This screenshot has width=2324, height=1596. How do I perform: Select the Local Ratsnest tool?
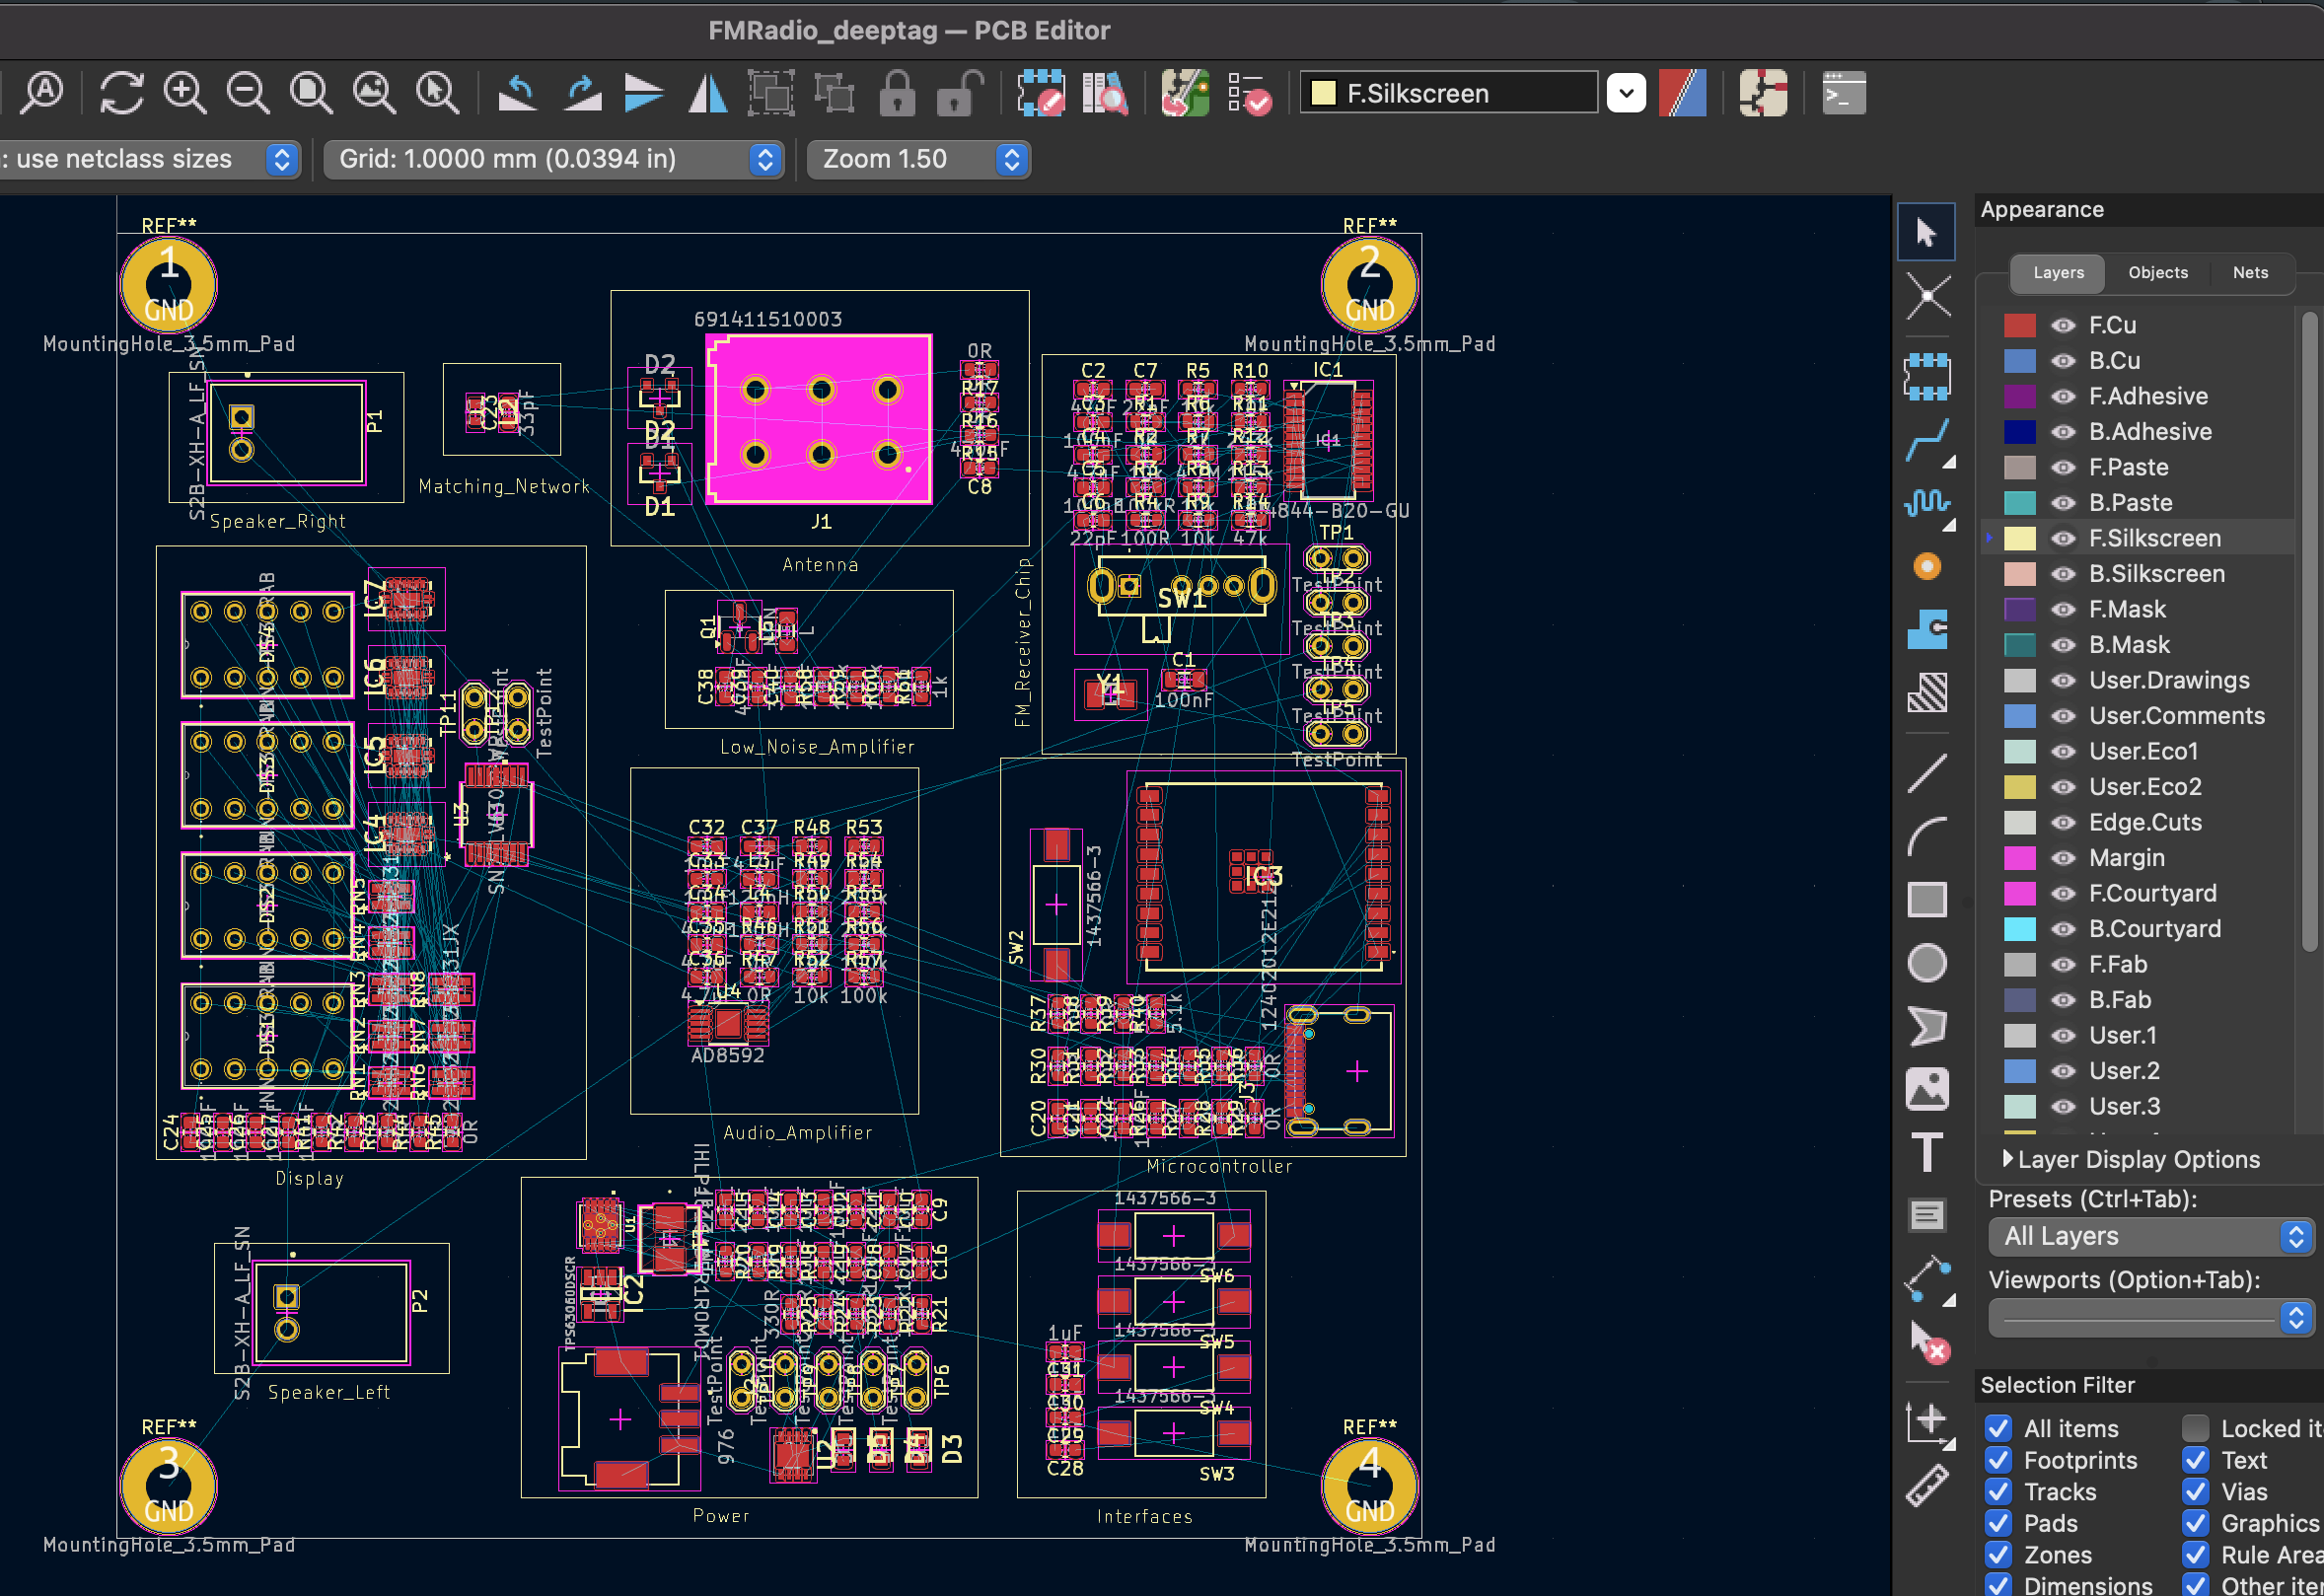1927,296
